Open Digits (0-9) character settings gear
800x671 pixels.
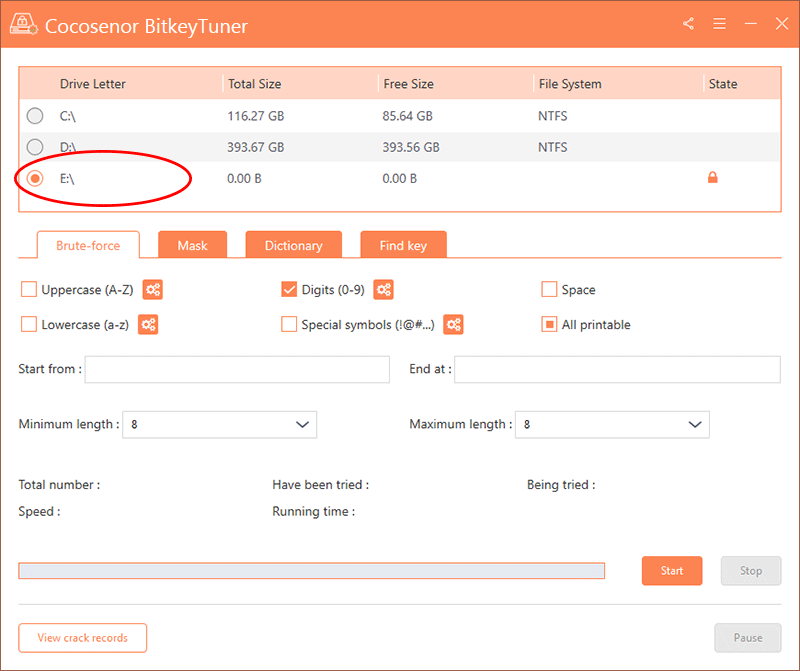[x=384, y=289]
